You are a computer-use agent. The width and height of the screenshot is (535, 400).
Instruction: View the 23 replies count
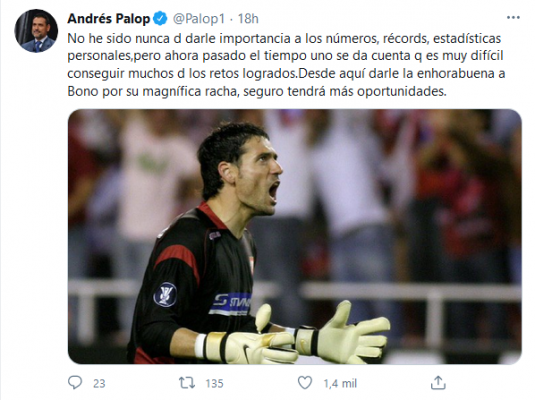click(x=99, y=384)
